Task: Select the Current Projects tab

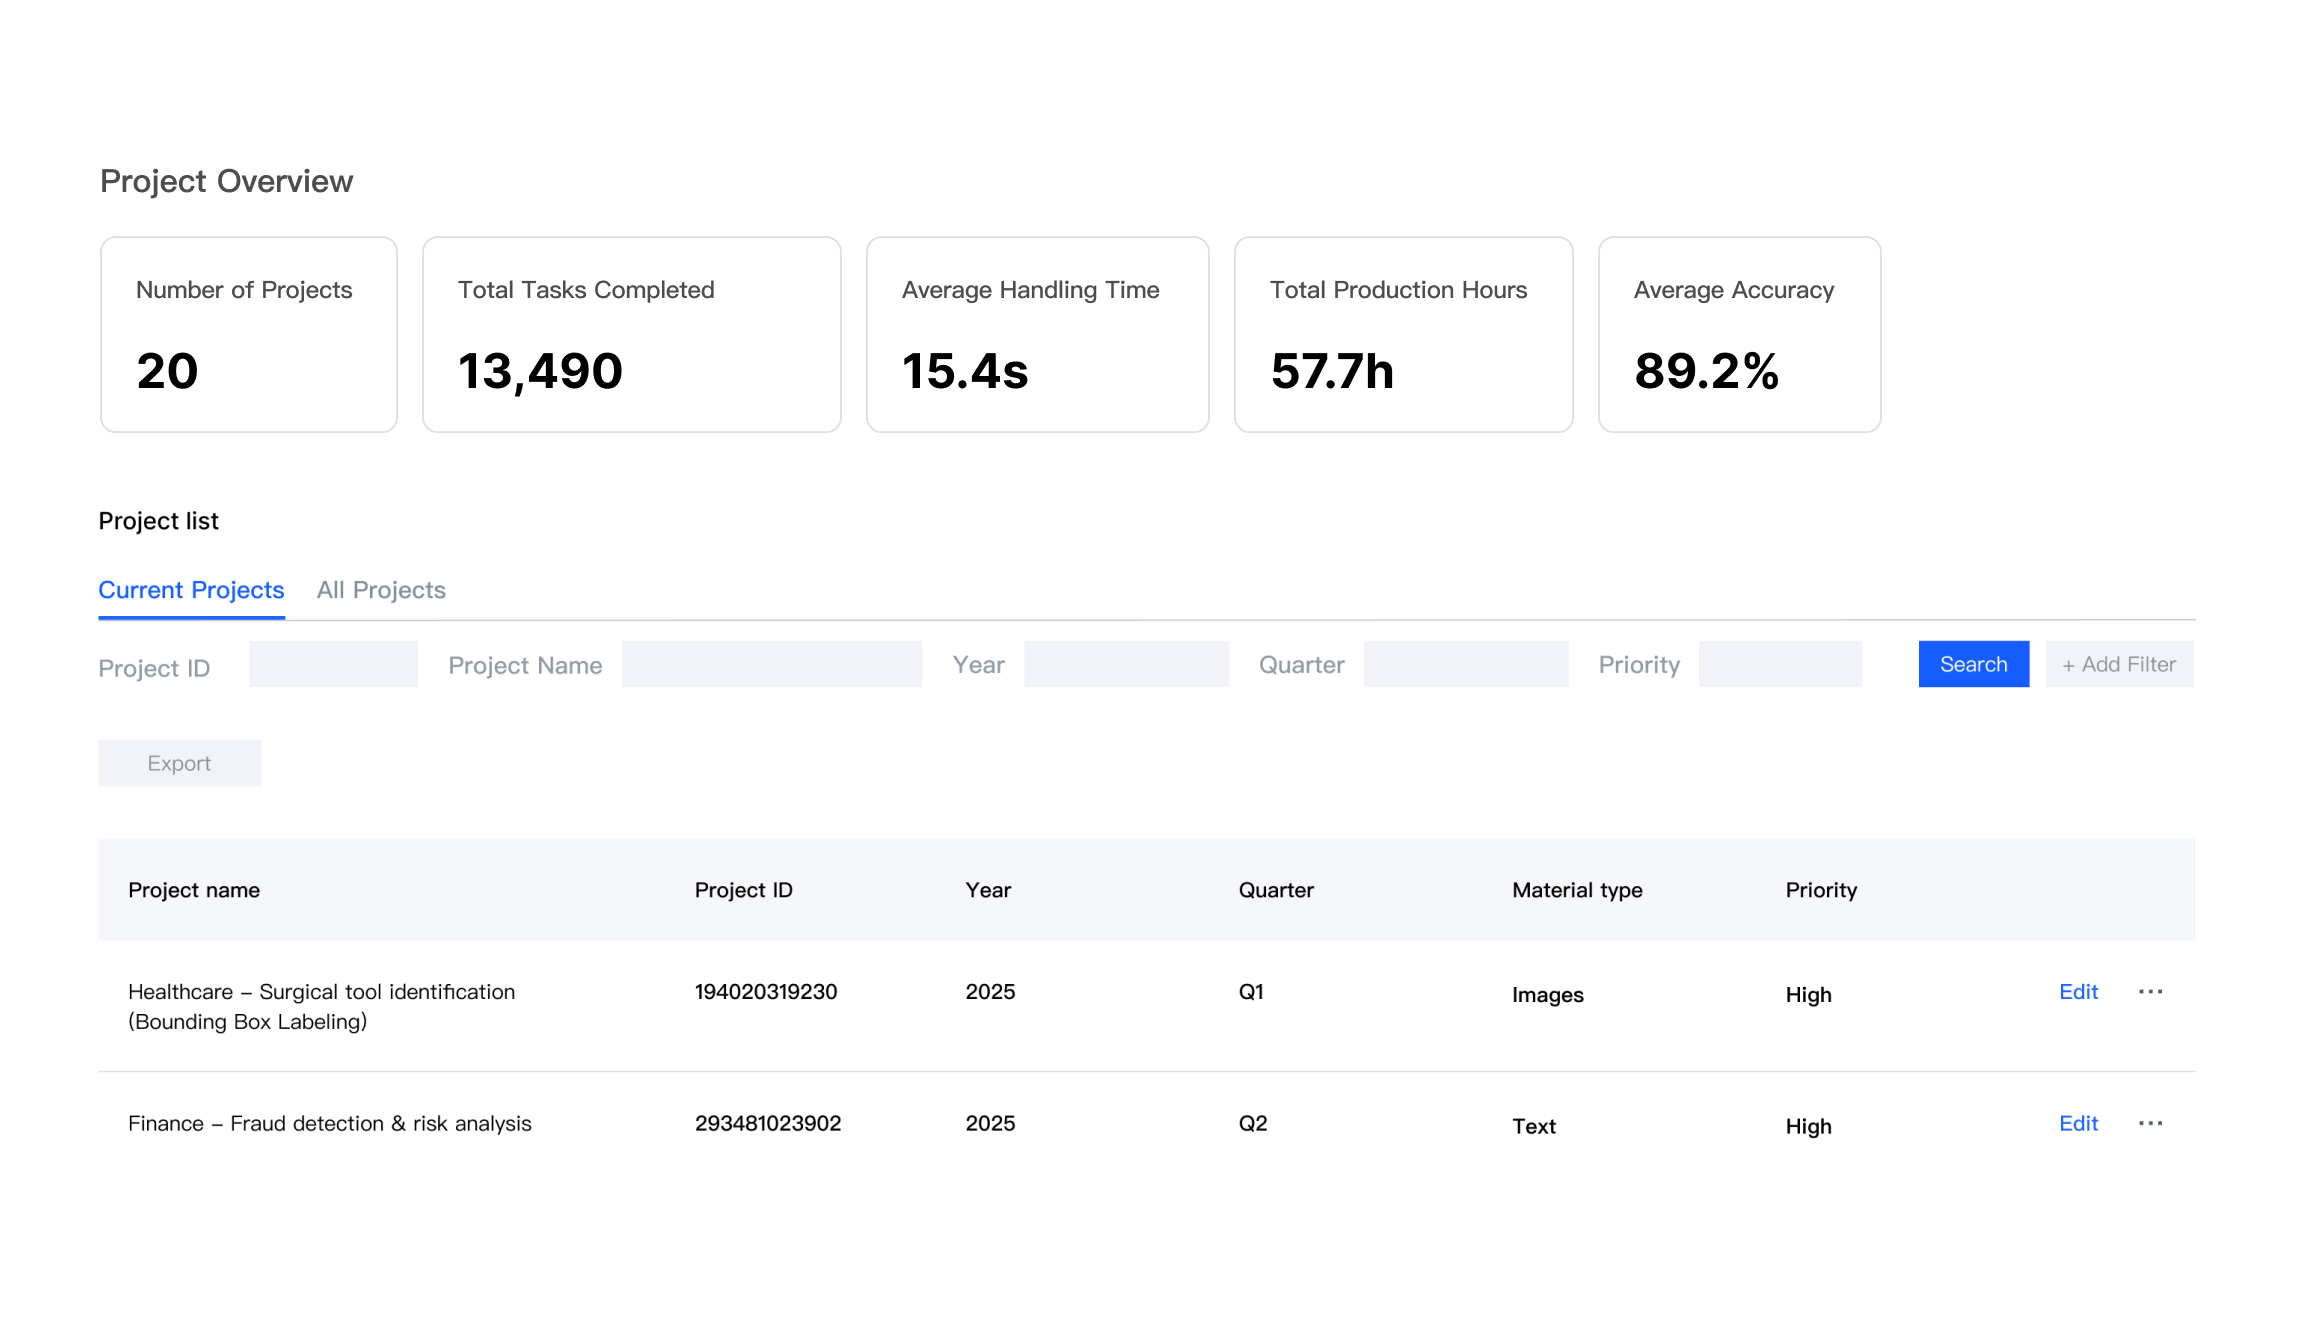Action: pyautogui.click(x=191, y=590)
